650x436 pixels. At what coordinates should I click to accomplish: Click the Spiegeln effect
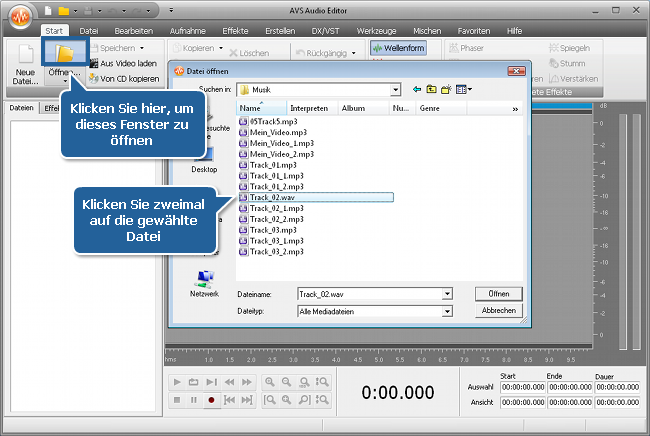pyautogui.click(x=569, y=48)
